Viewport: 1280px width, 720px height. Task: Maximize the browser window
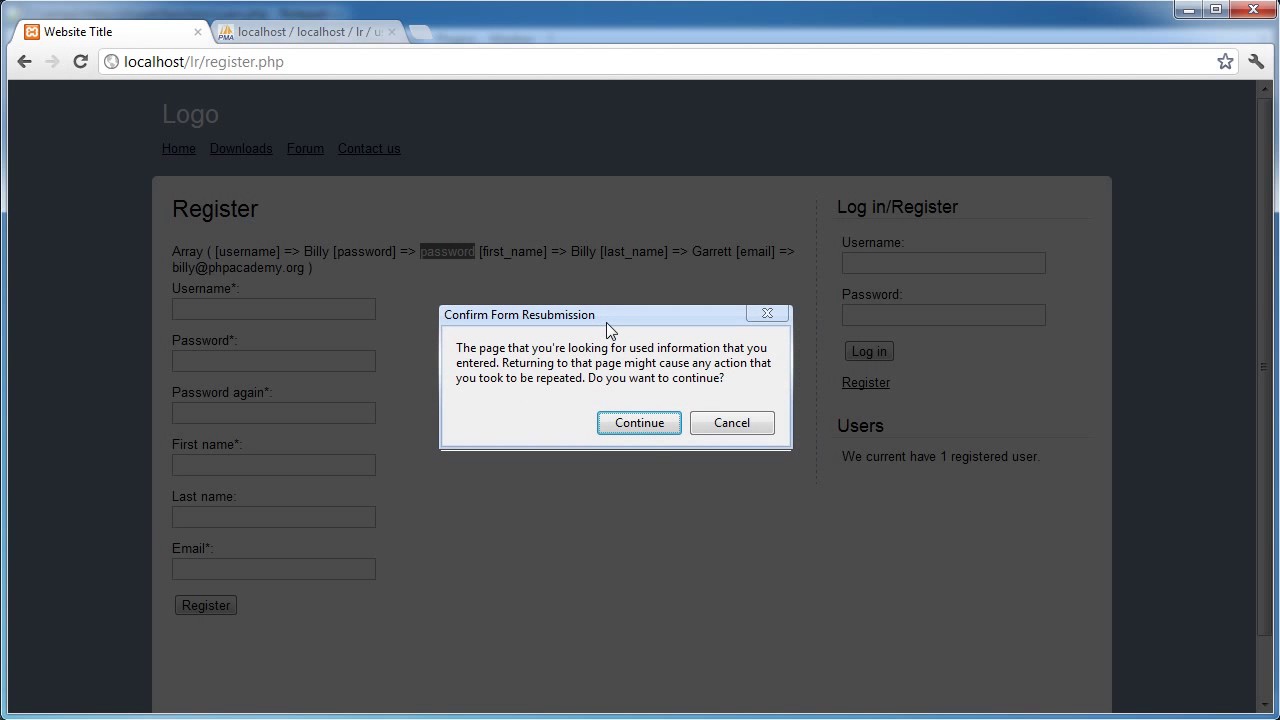coord(1216,9)
